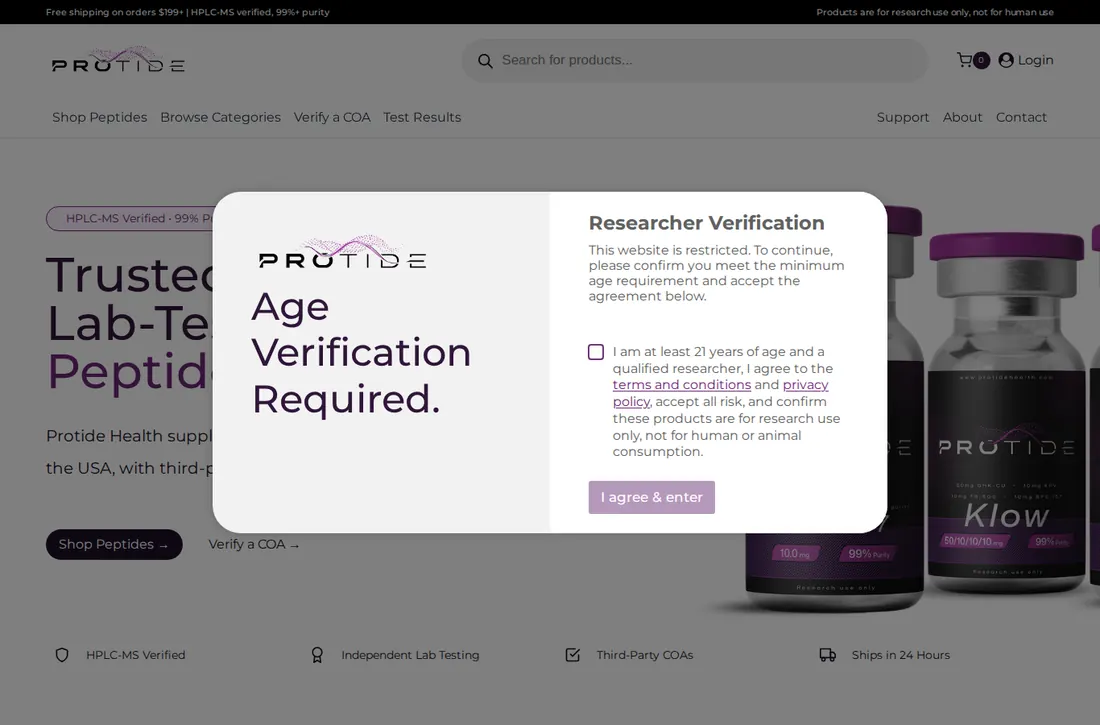Open Test Results menu item
1100x725 pixels.
422,117
